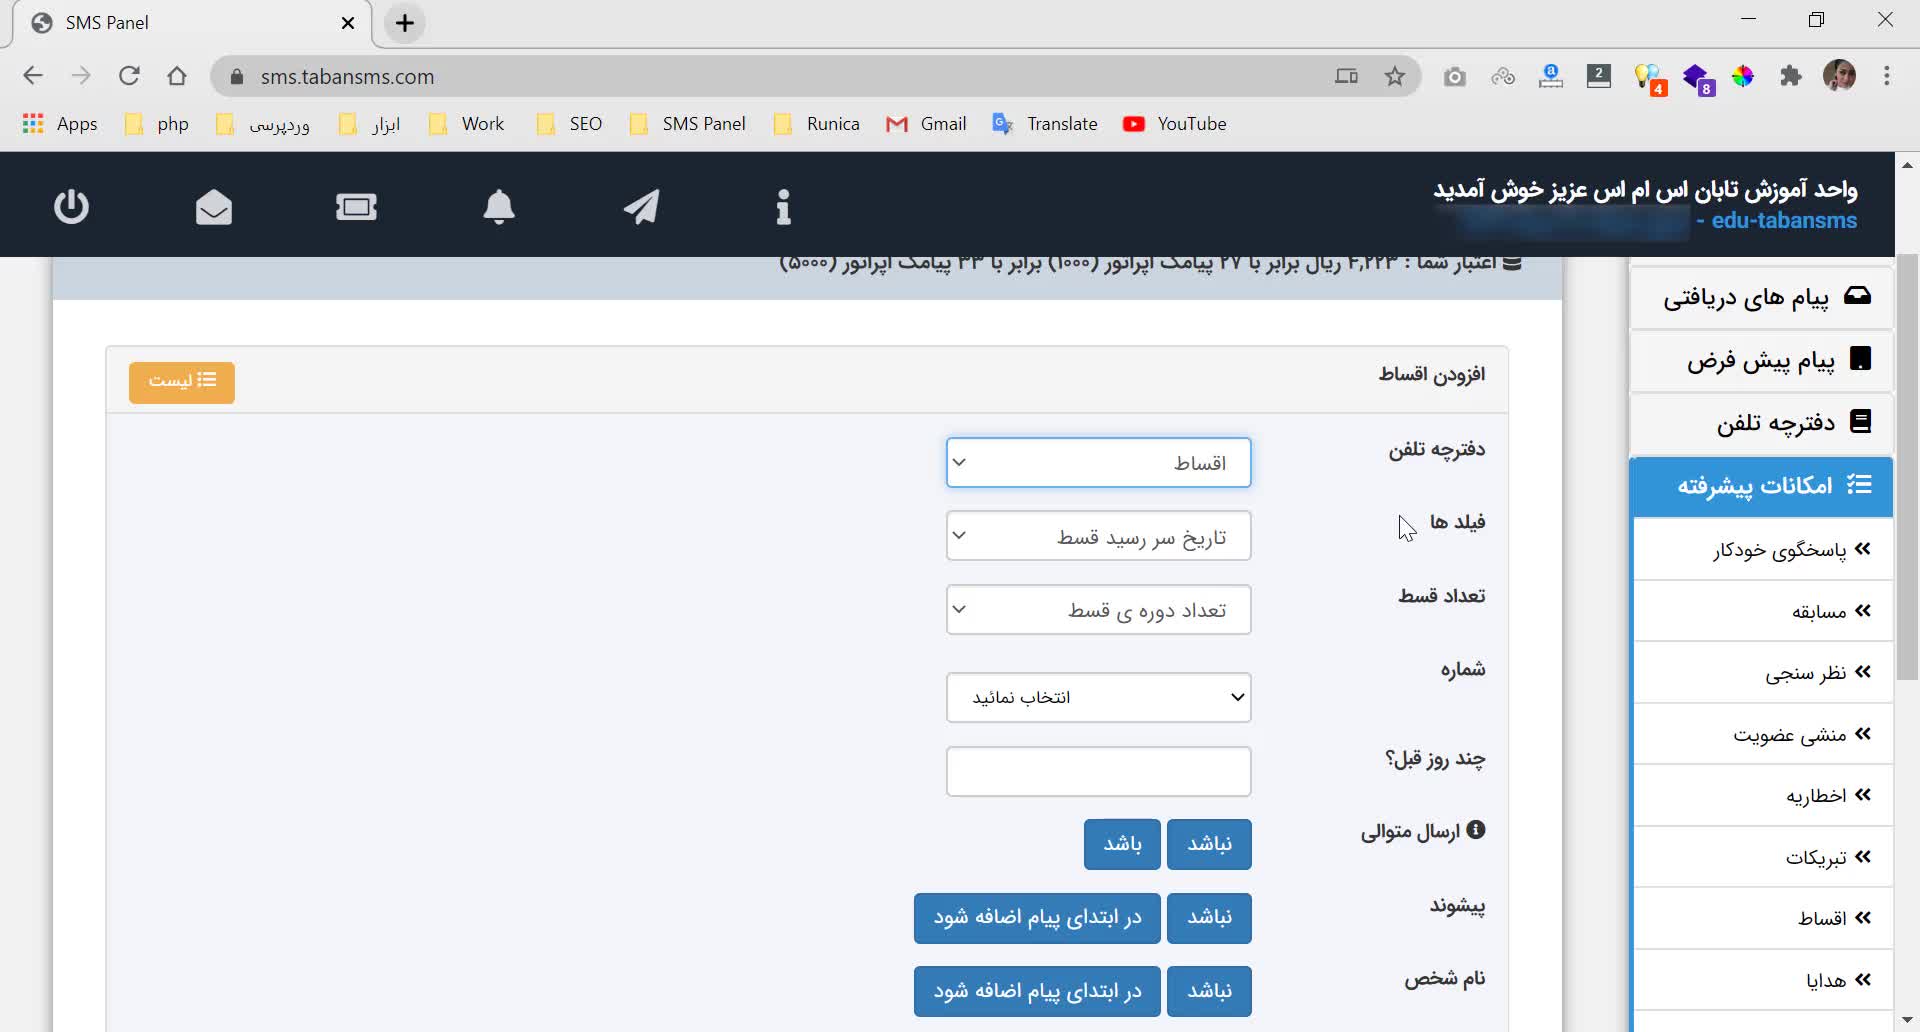Set ارسال متوالی to باشد
1920x1032 pixels.
pyautogui.click(x=1122, y=844)
